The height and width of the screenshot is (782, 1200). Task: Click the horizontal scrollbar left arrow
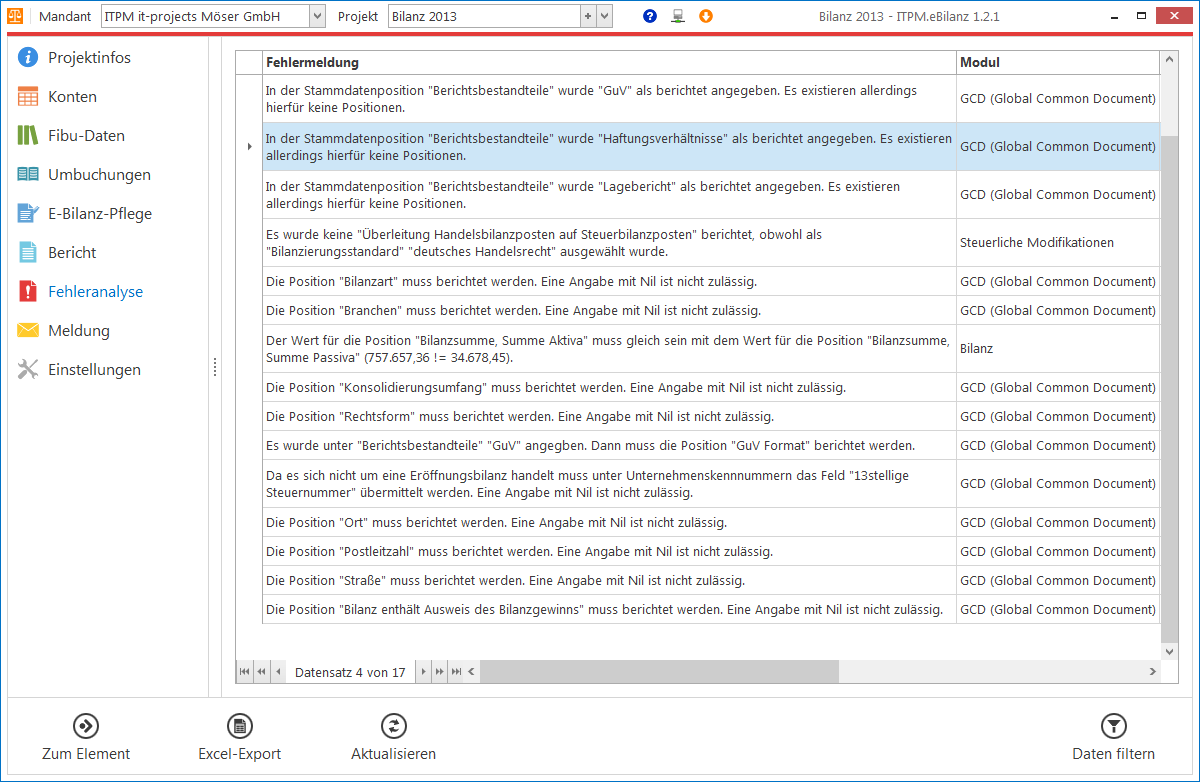tap(473, 672)
